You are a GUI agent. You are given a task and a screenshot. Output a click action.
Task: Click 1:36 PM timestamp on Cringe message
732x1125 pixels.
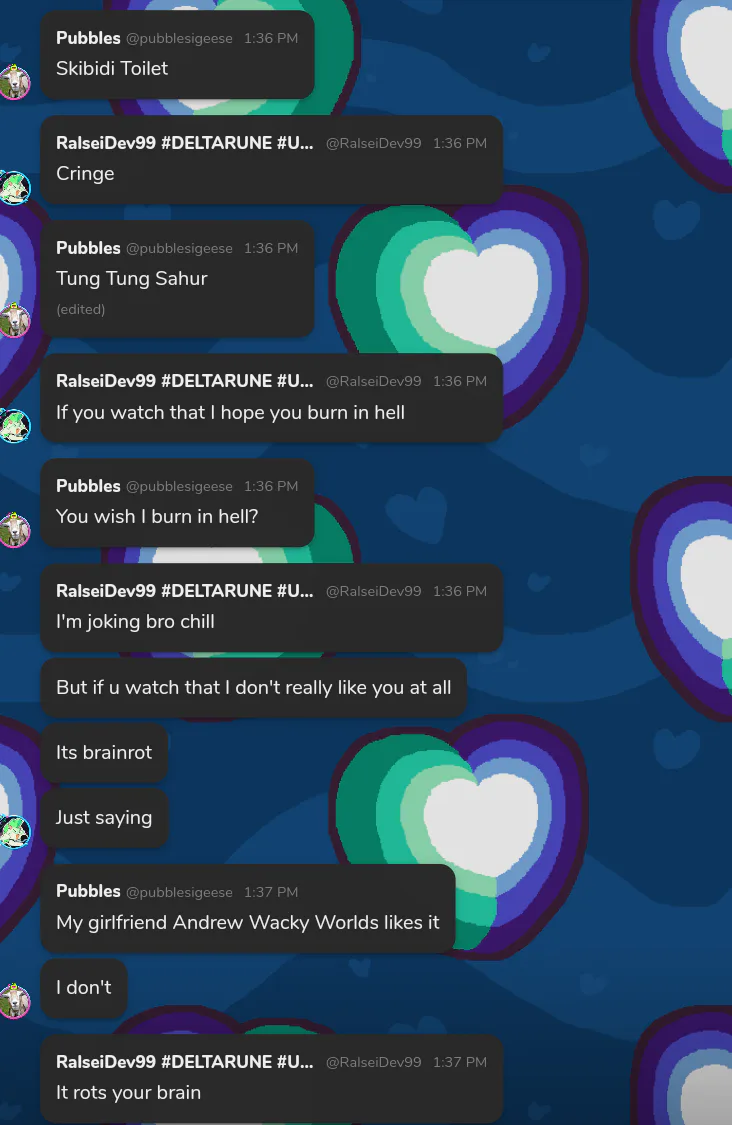point(459,143)
